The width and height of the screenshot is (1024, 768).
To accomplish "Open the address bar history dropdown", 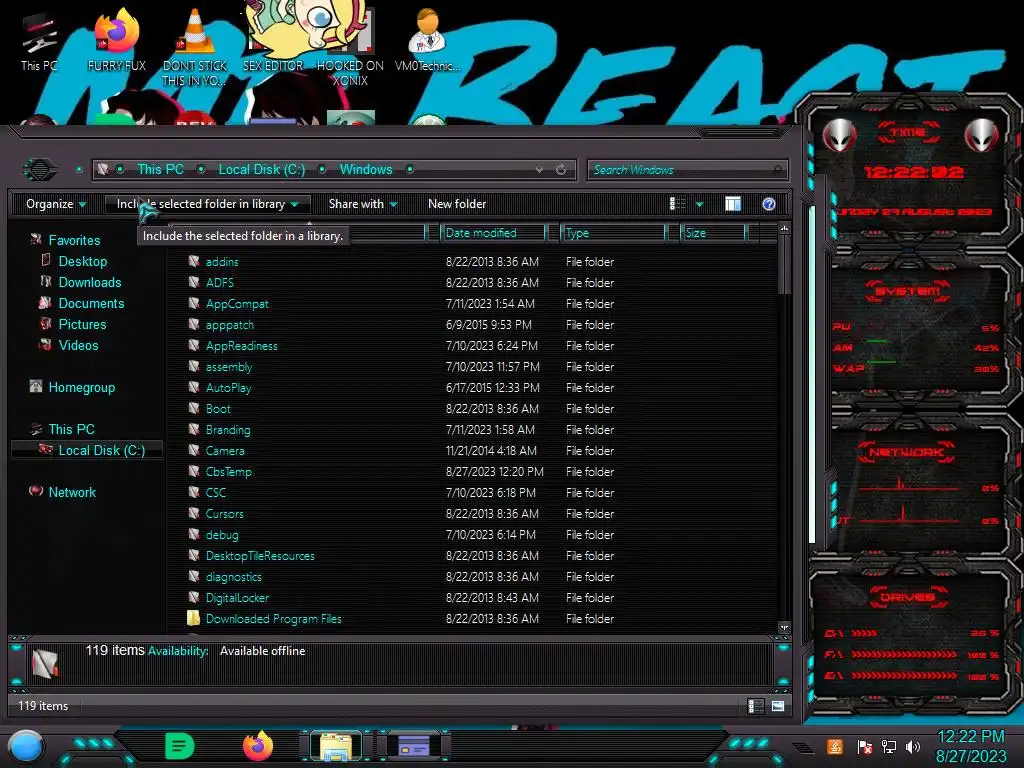I will pyautogui.click(x=539, y=170).
